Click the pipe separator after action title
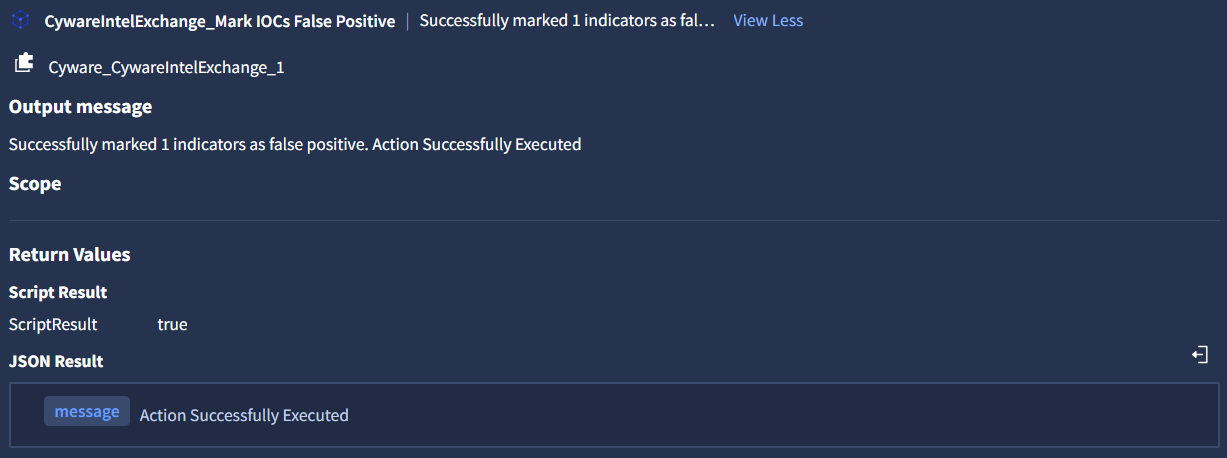This screenshot has width=1227, height=458. point(407,21)
